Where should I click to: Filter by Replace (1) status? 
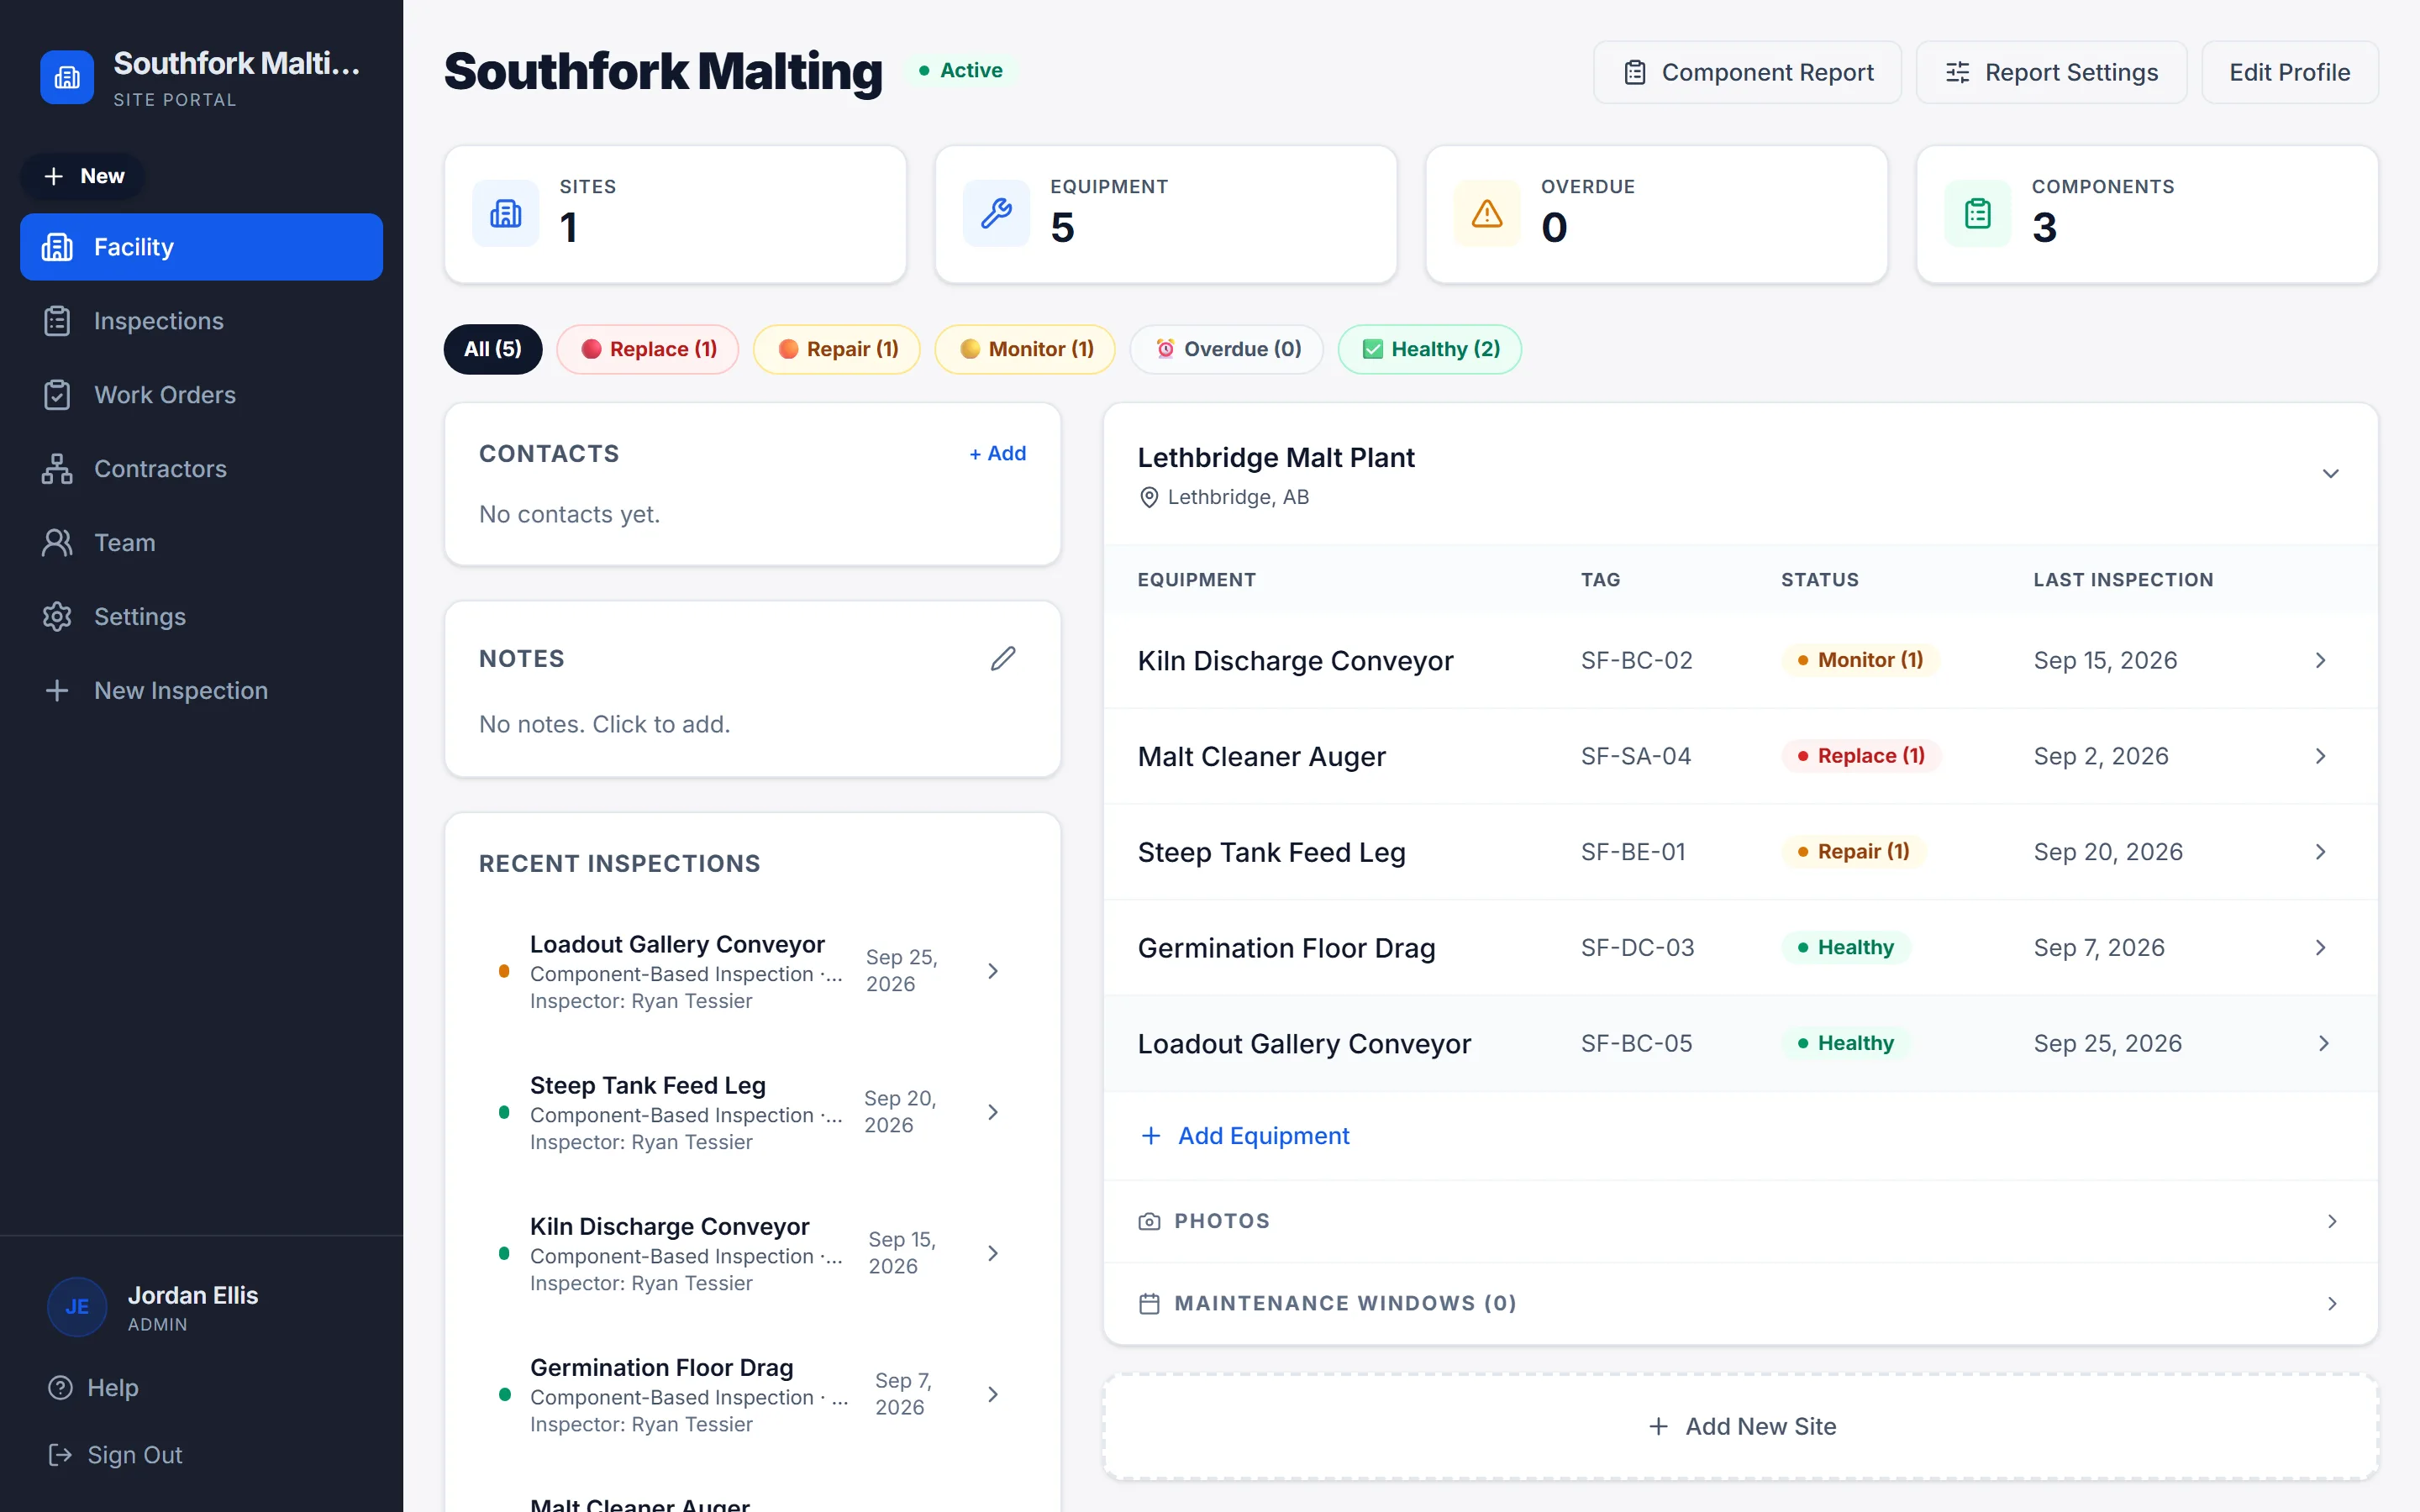pos(648,349)
